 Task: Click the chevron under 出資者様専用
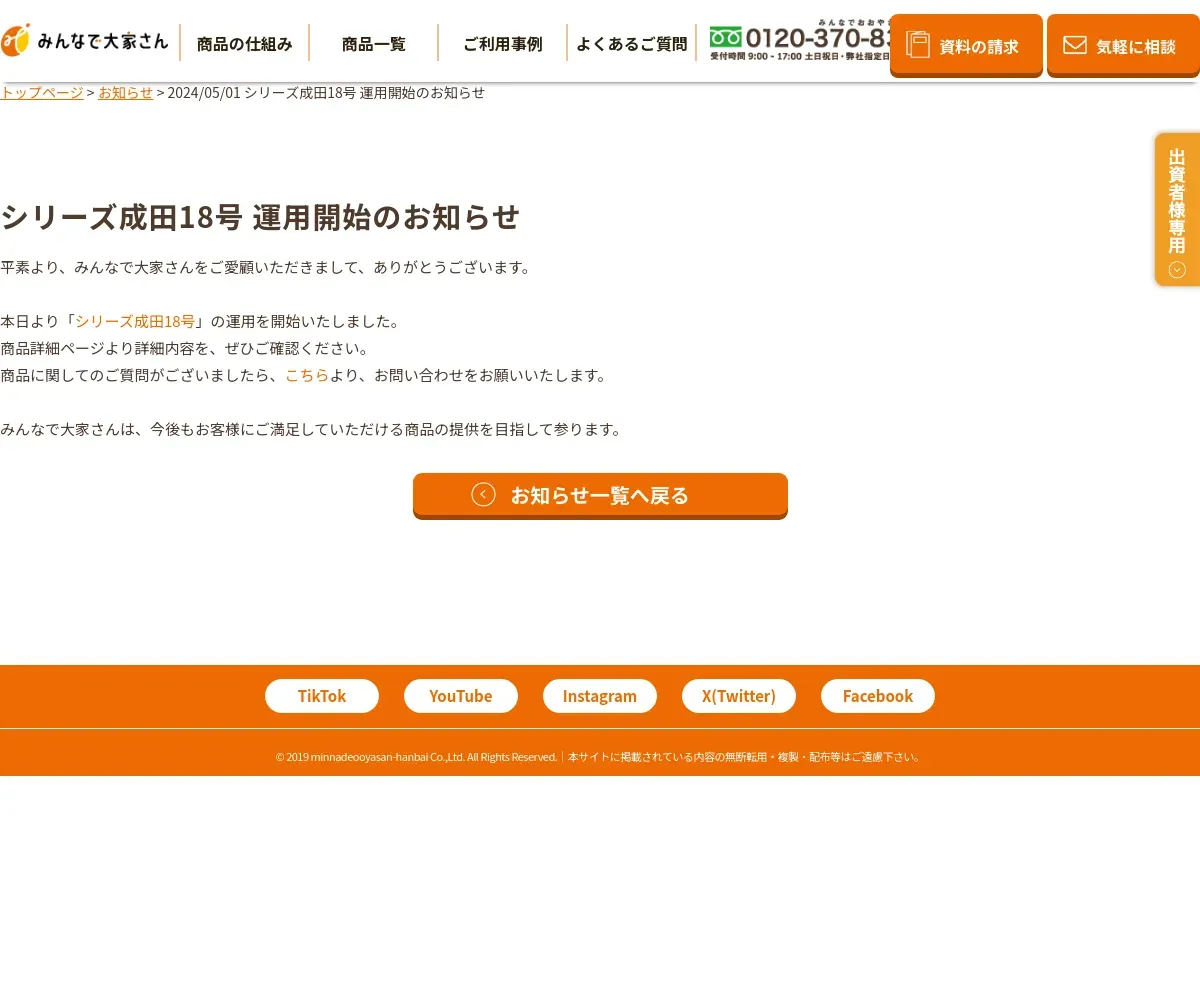click(x=1177, y=269)
